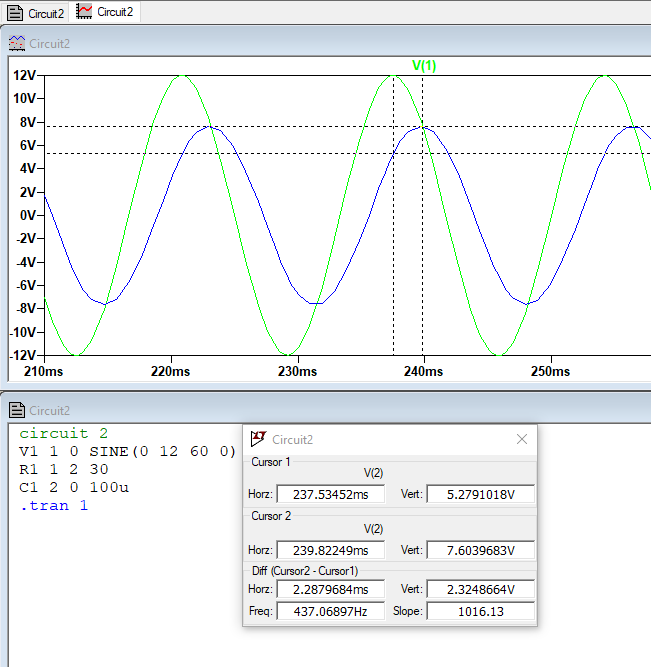This screenshot has width=651, height=667.
Task: Click the LTspice icon in cursor dialog title
Action: [x=258, y=439]
